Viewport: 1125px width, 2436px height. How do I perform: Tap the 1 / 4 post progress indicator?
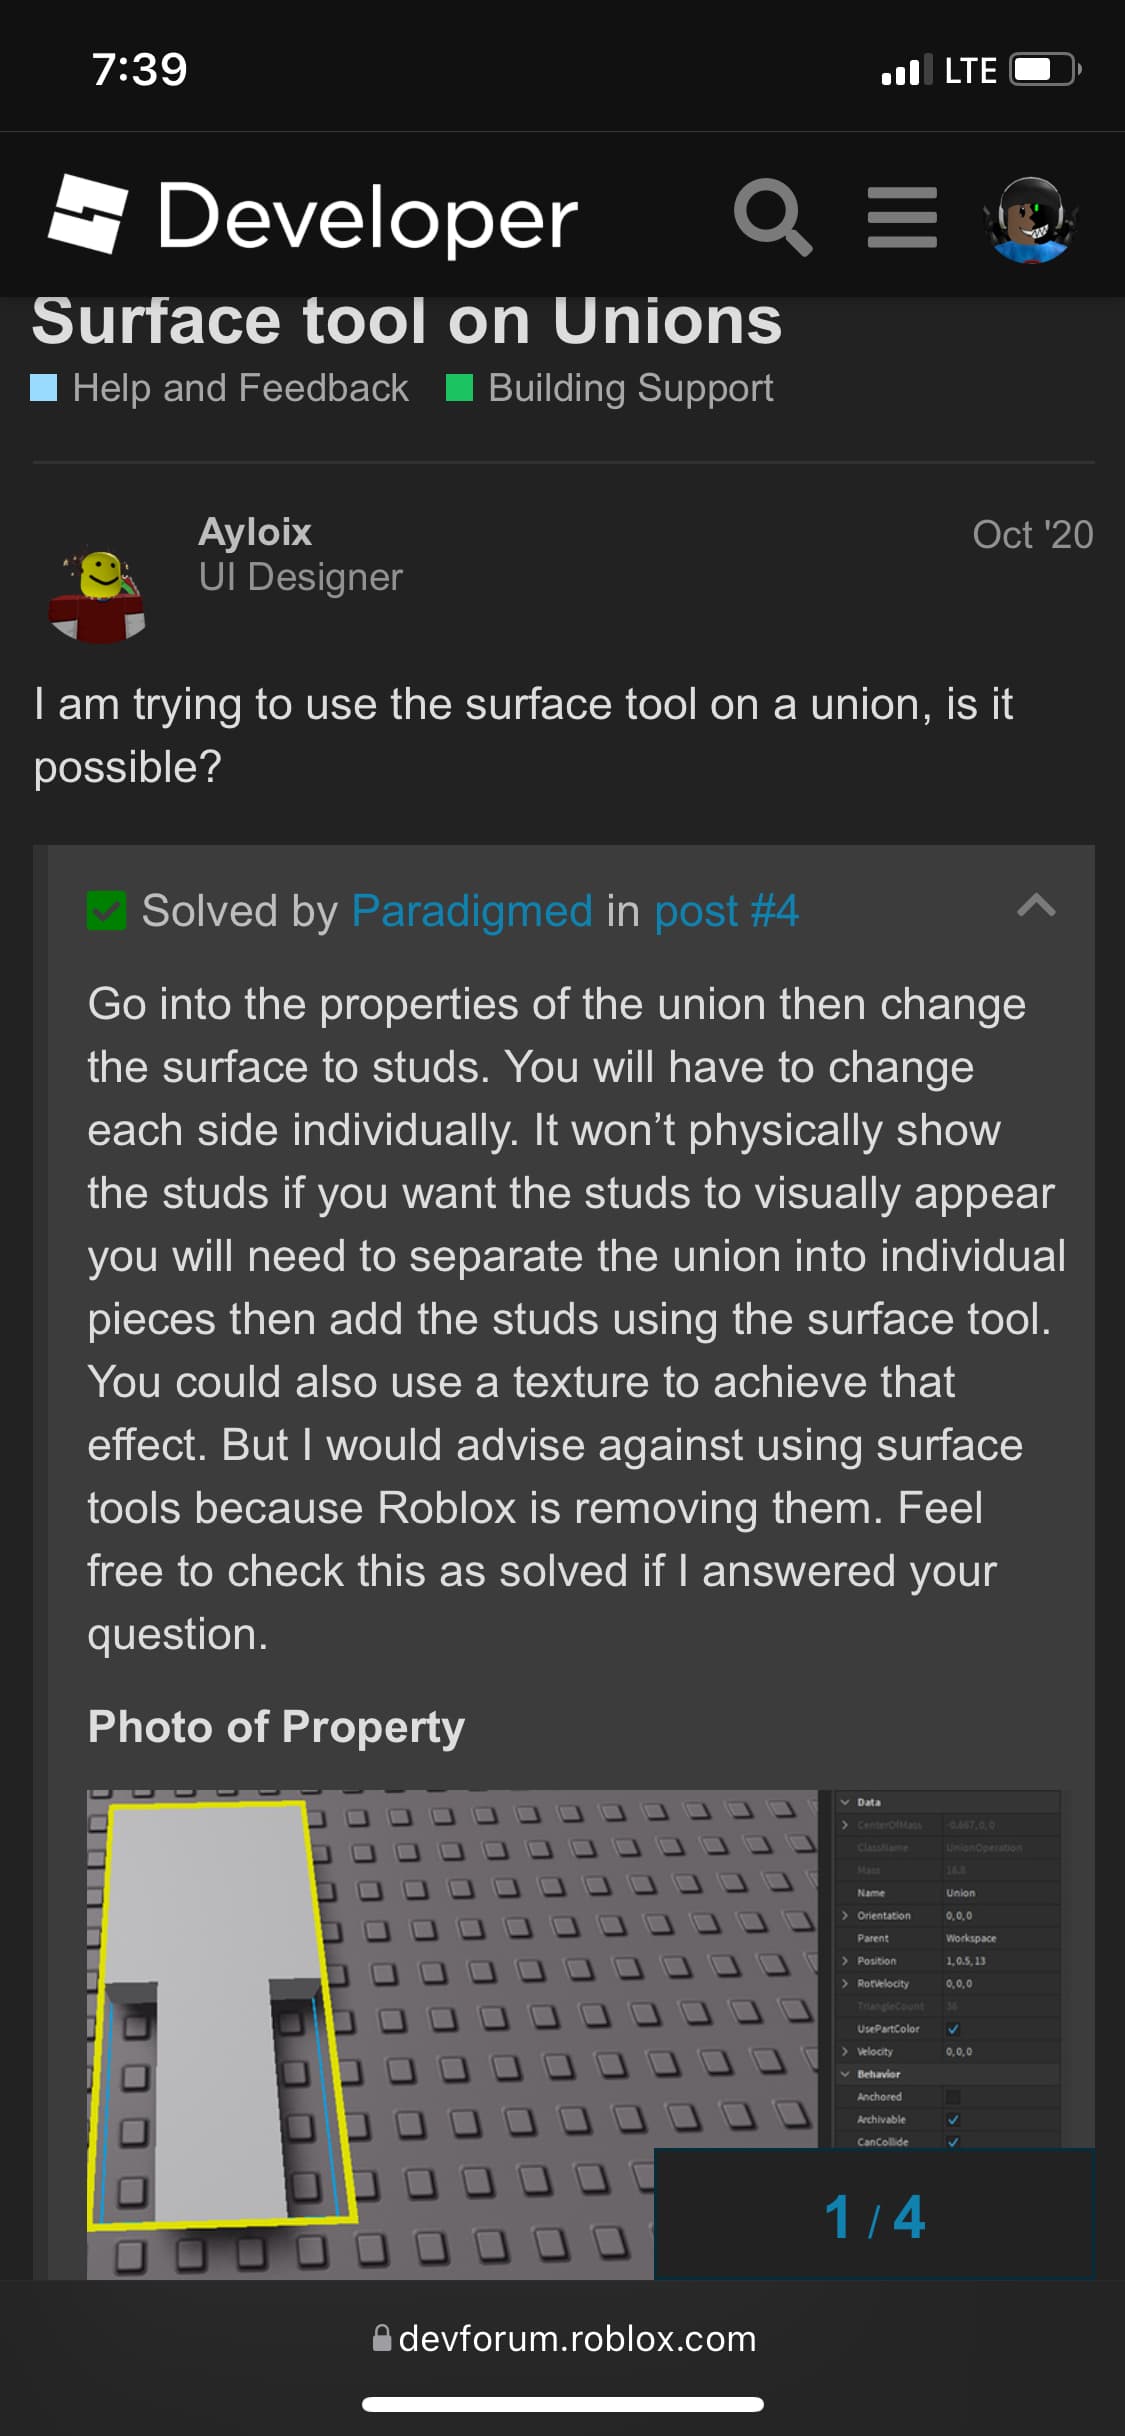[874, 2216]
